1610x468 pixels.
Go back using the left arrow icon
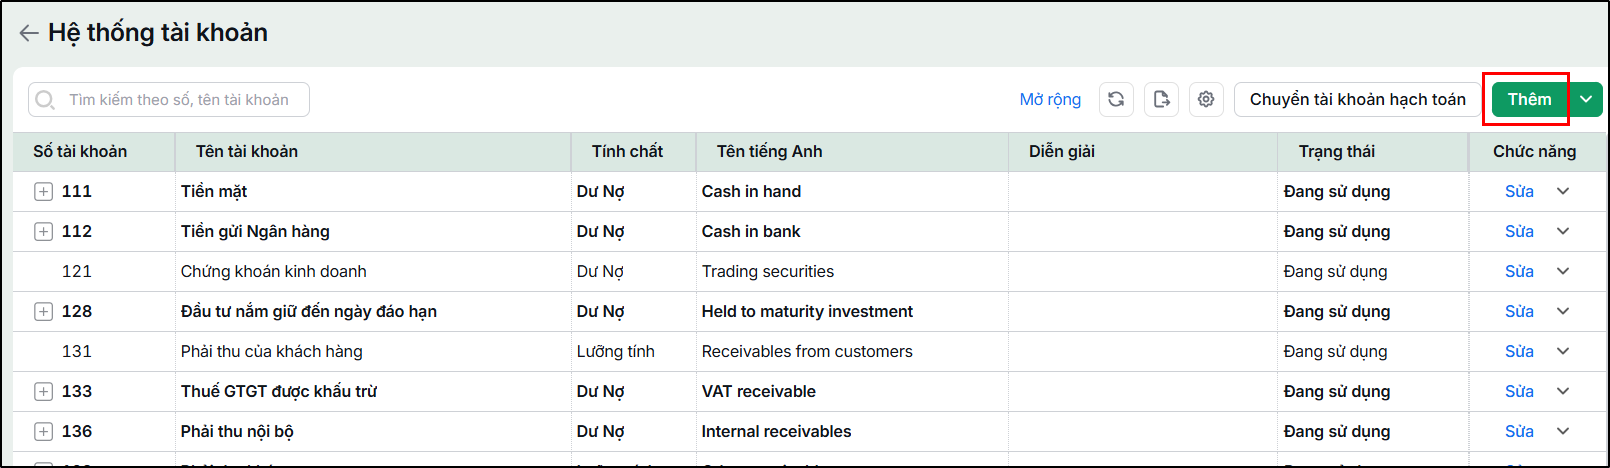click(x=29, y=33)
